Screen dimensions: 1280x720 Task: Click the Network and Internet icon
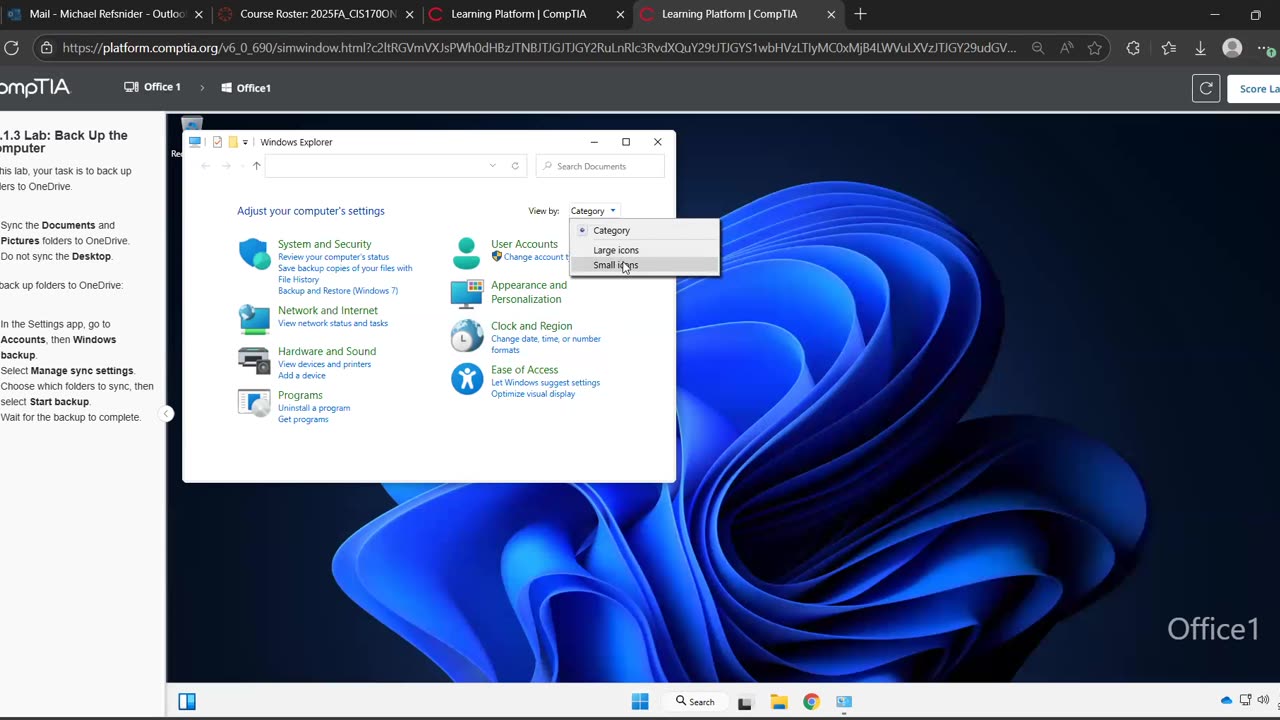tap(254, 319)
